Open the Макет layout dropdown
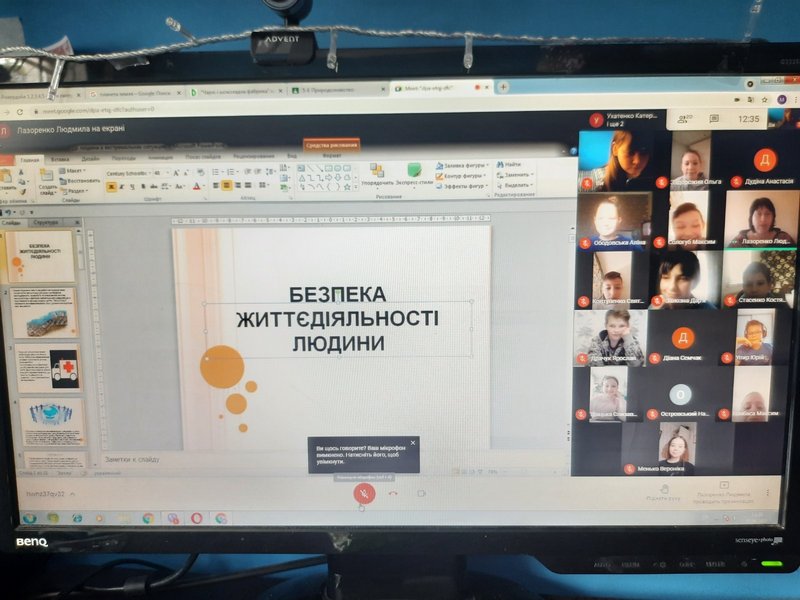800x600 pixels. (72, 170)
